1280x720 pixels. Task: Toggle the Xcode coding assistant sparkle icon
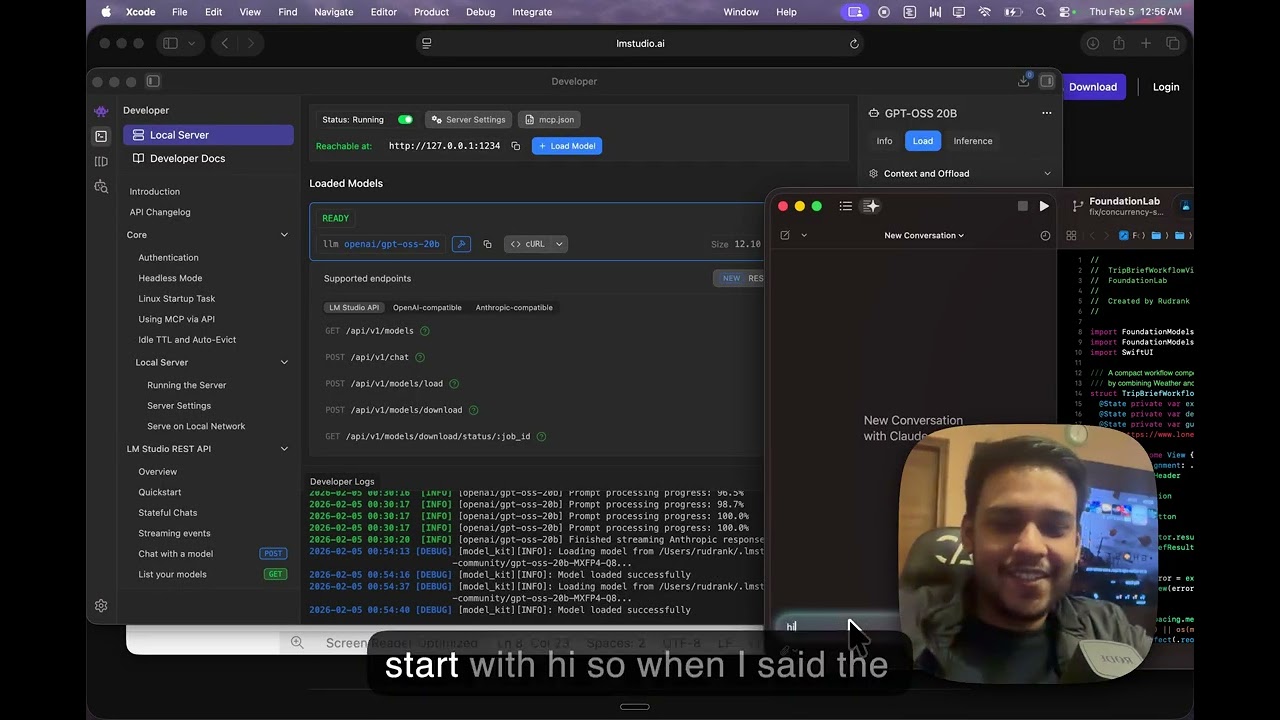click(871, 206)
